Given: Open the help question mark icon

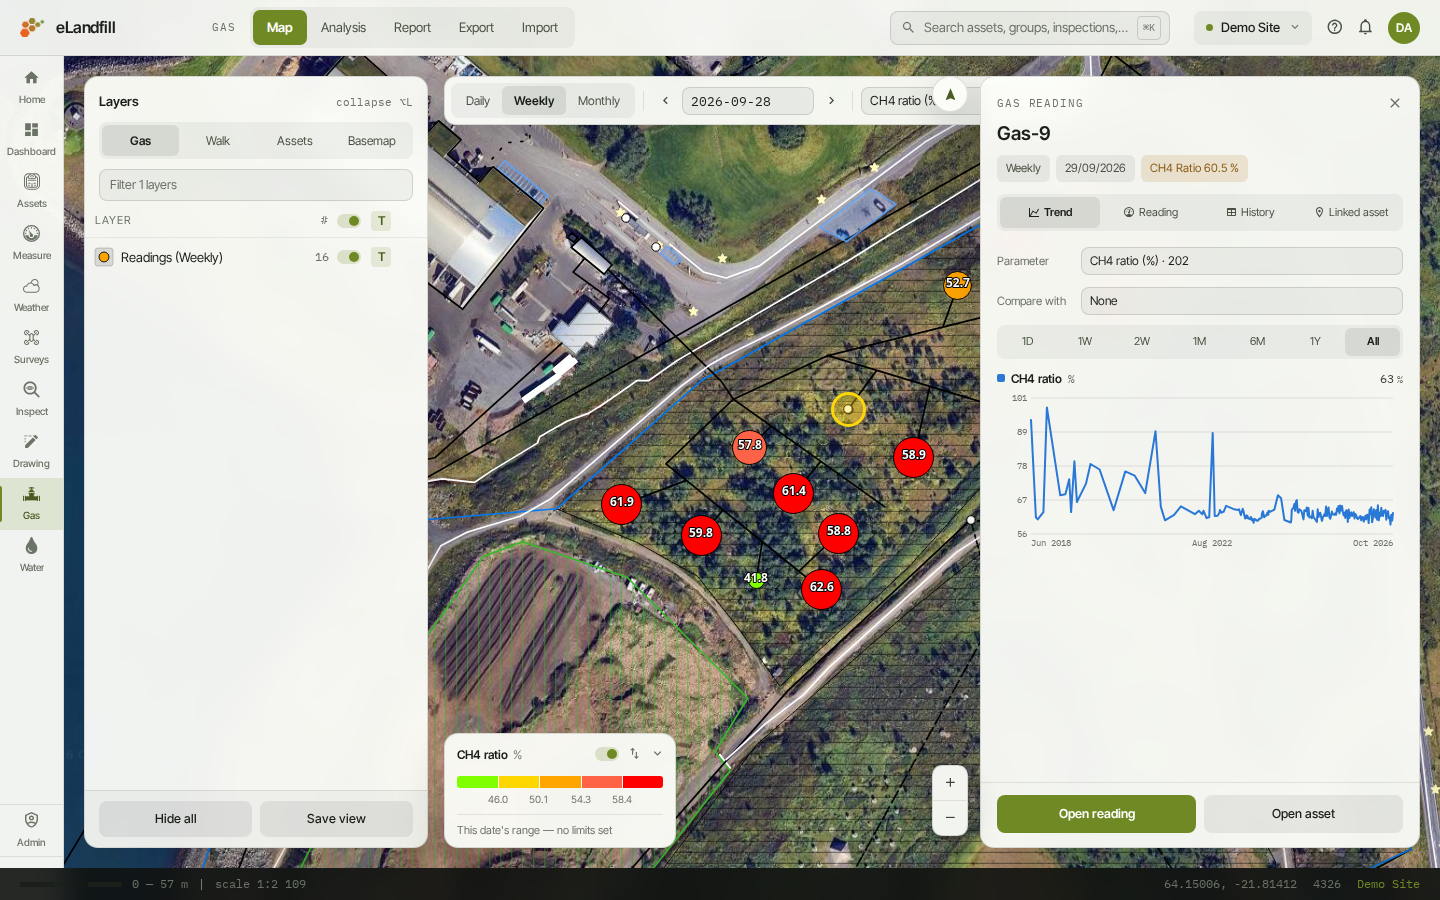Looking at the screenshot, I should tap(1334, 28).
